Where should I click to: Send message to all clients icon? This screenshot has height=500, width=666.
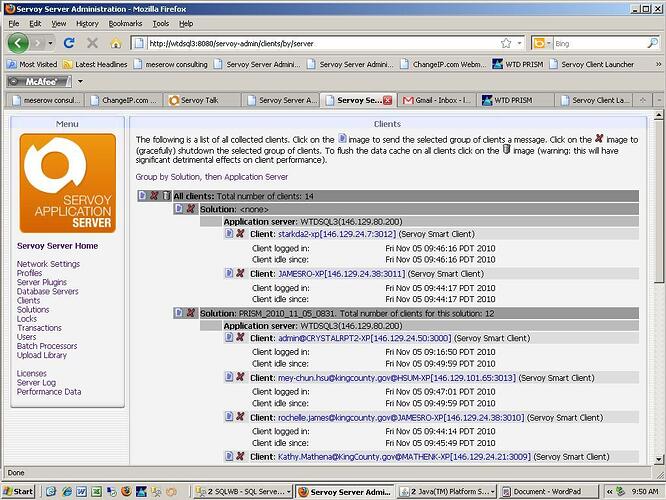[142, 195]
